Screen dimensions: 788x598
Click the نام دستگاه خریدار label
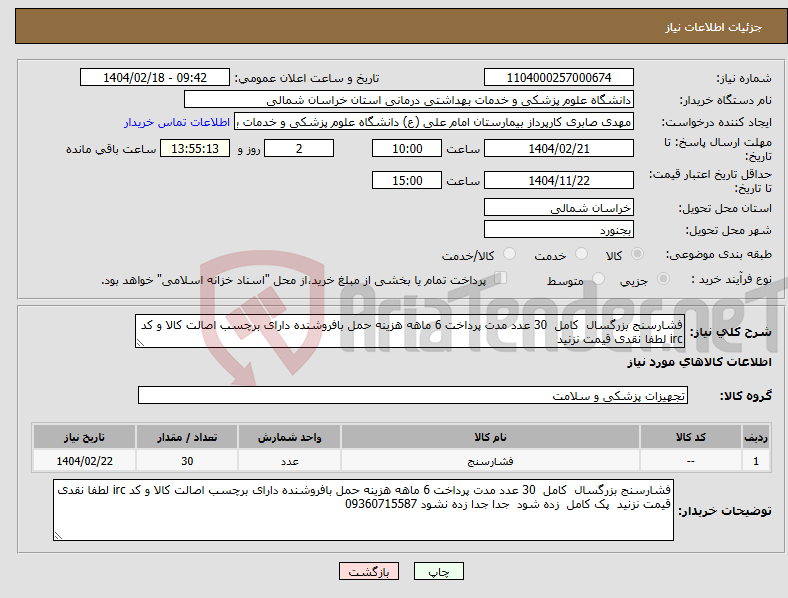click(x=726, y=100)
